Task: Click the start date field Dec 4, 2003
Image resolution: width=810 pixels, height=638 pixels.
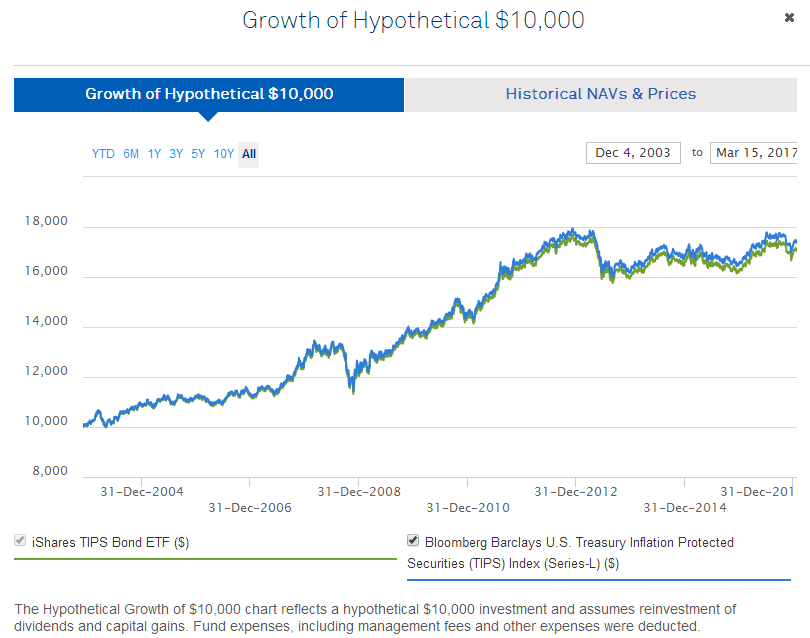Action: (x=633, y=153)
